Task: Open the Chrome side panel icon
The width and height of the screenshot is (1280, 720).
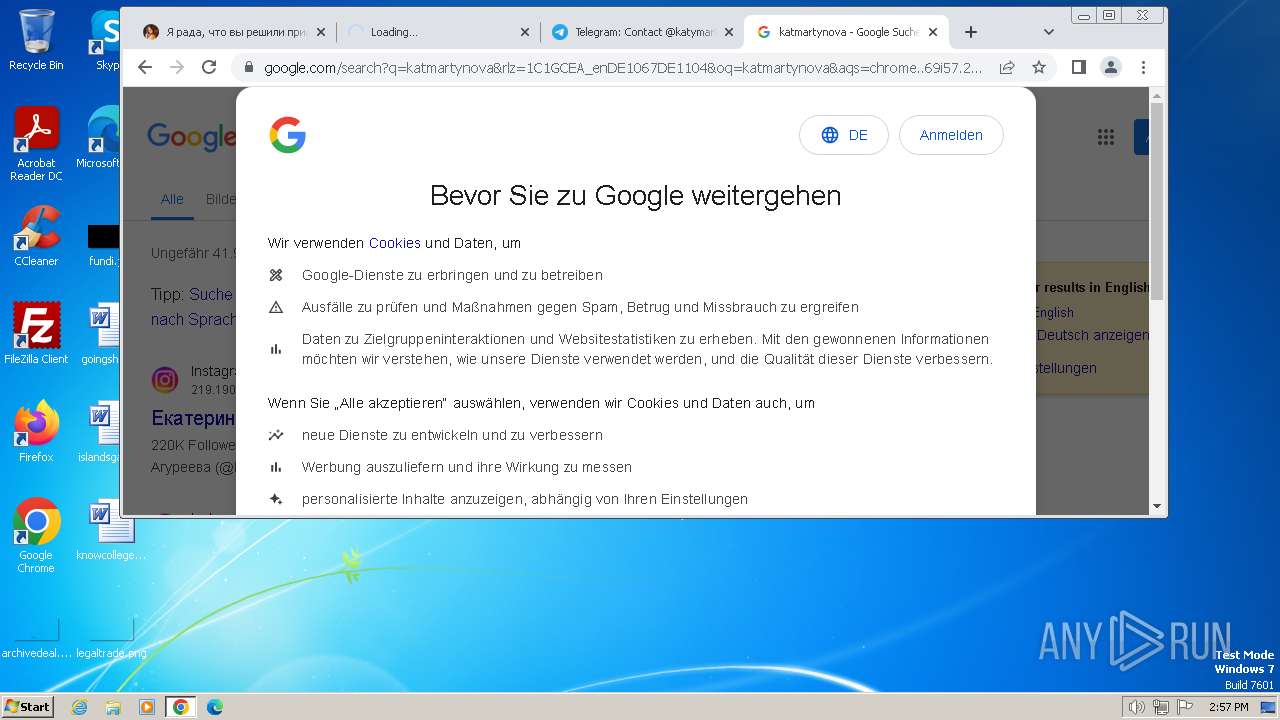Action: pyautogui.click(x=1078, y=67)
